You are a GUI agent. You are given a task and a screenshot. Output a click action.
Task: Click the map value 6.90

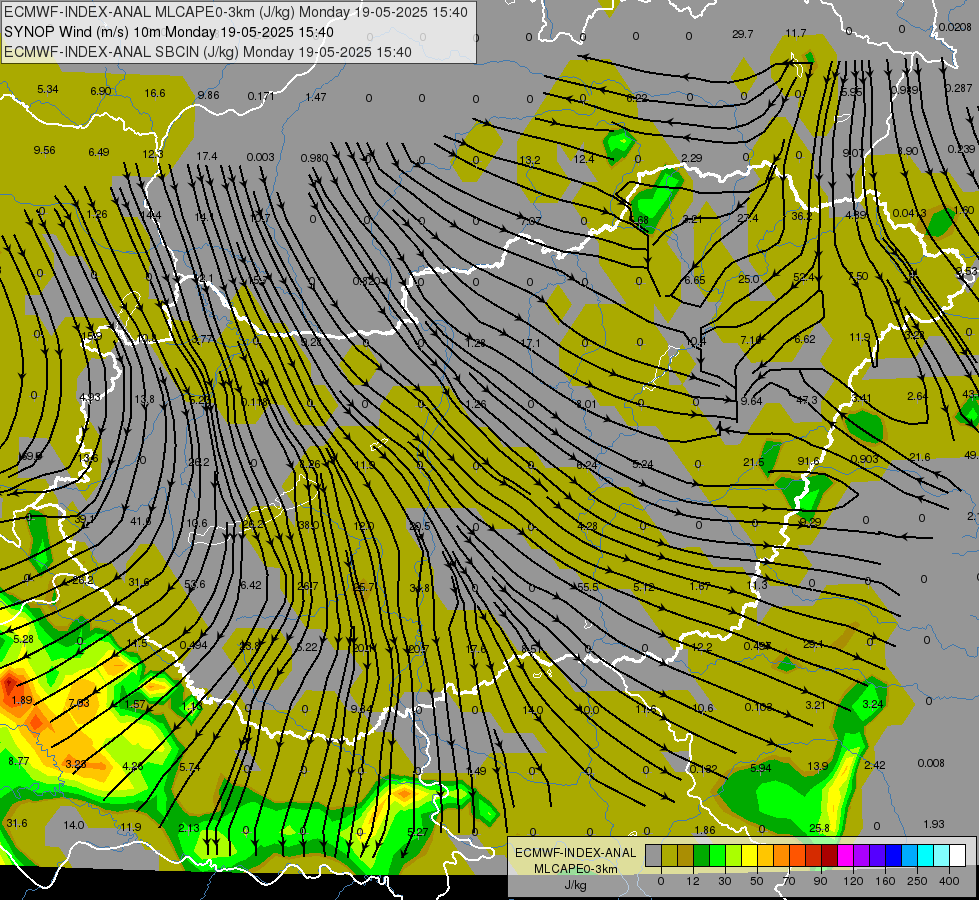(101, 91)
